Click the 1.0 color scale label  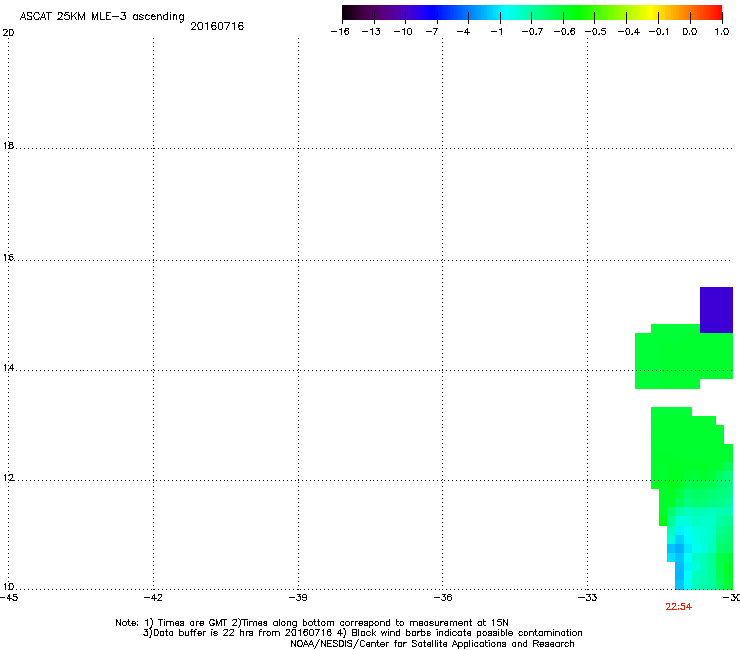[722, 32]
